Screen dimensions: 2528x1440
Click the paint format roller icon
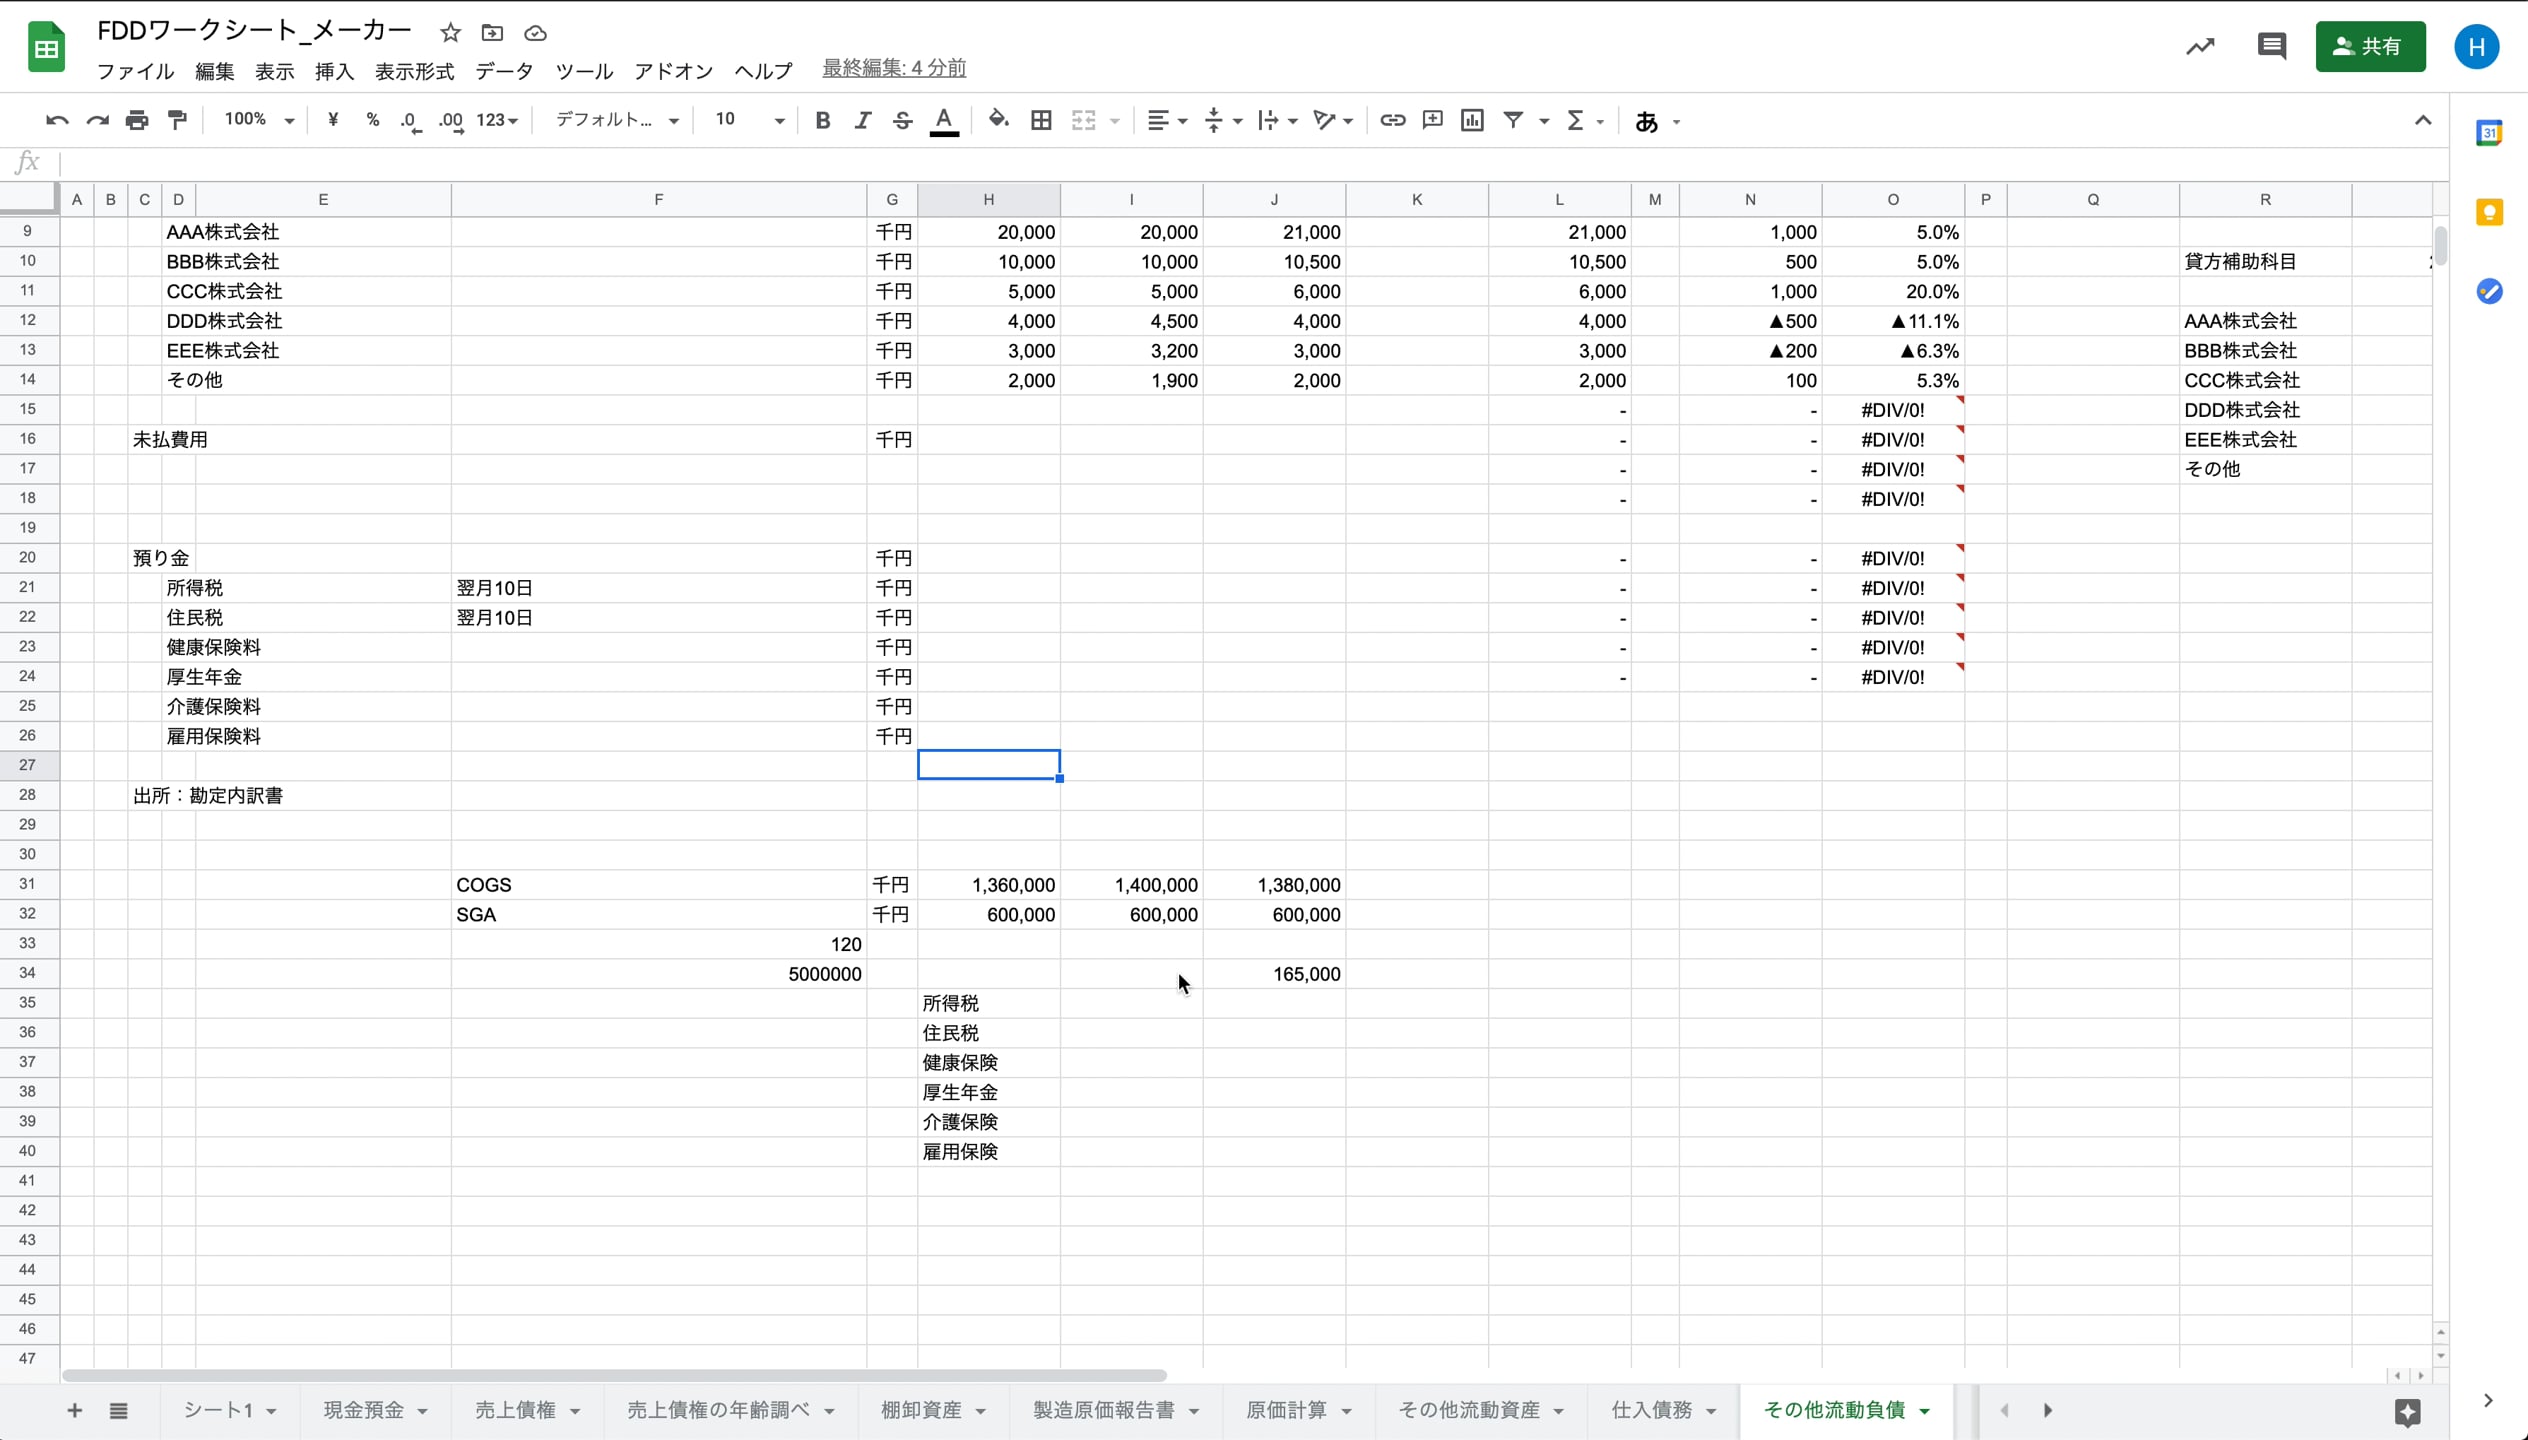click(x=177, y=120)
